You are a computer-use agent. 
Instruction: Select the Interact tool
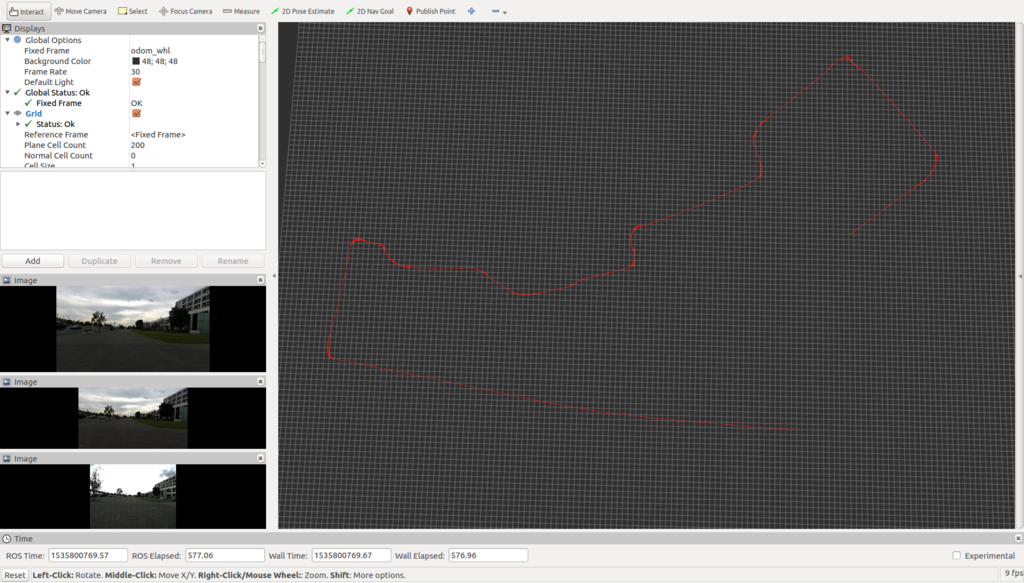coord(27,11)
